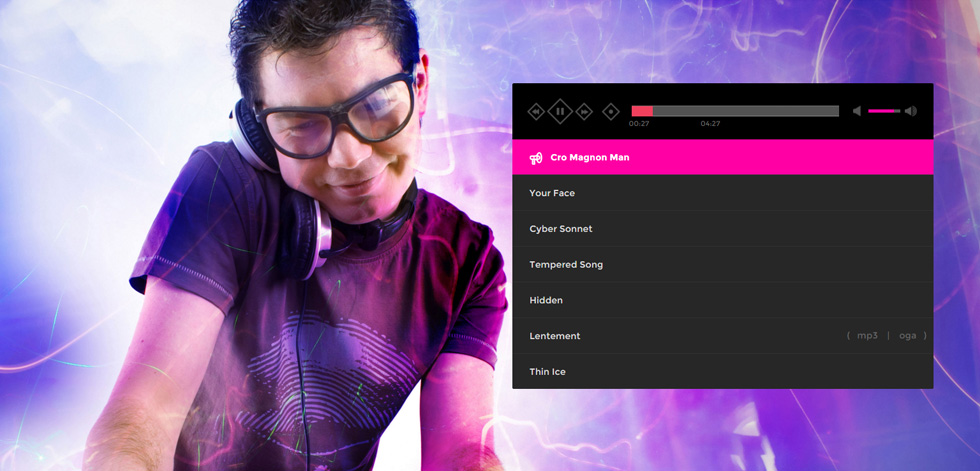Pause the current track
This screenshot has height=471, width=980.
[560, 111]
